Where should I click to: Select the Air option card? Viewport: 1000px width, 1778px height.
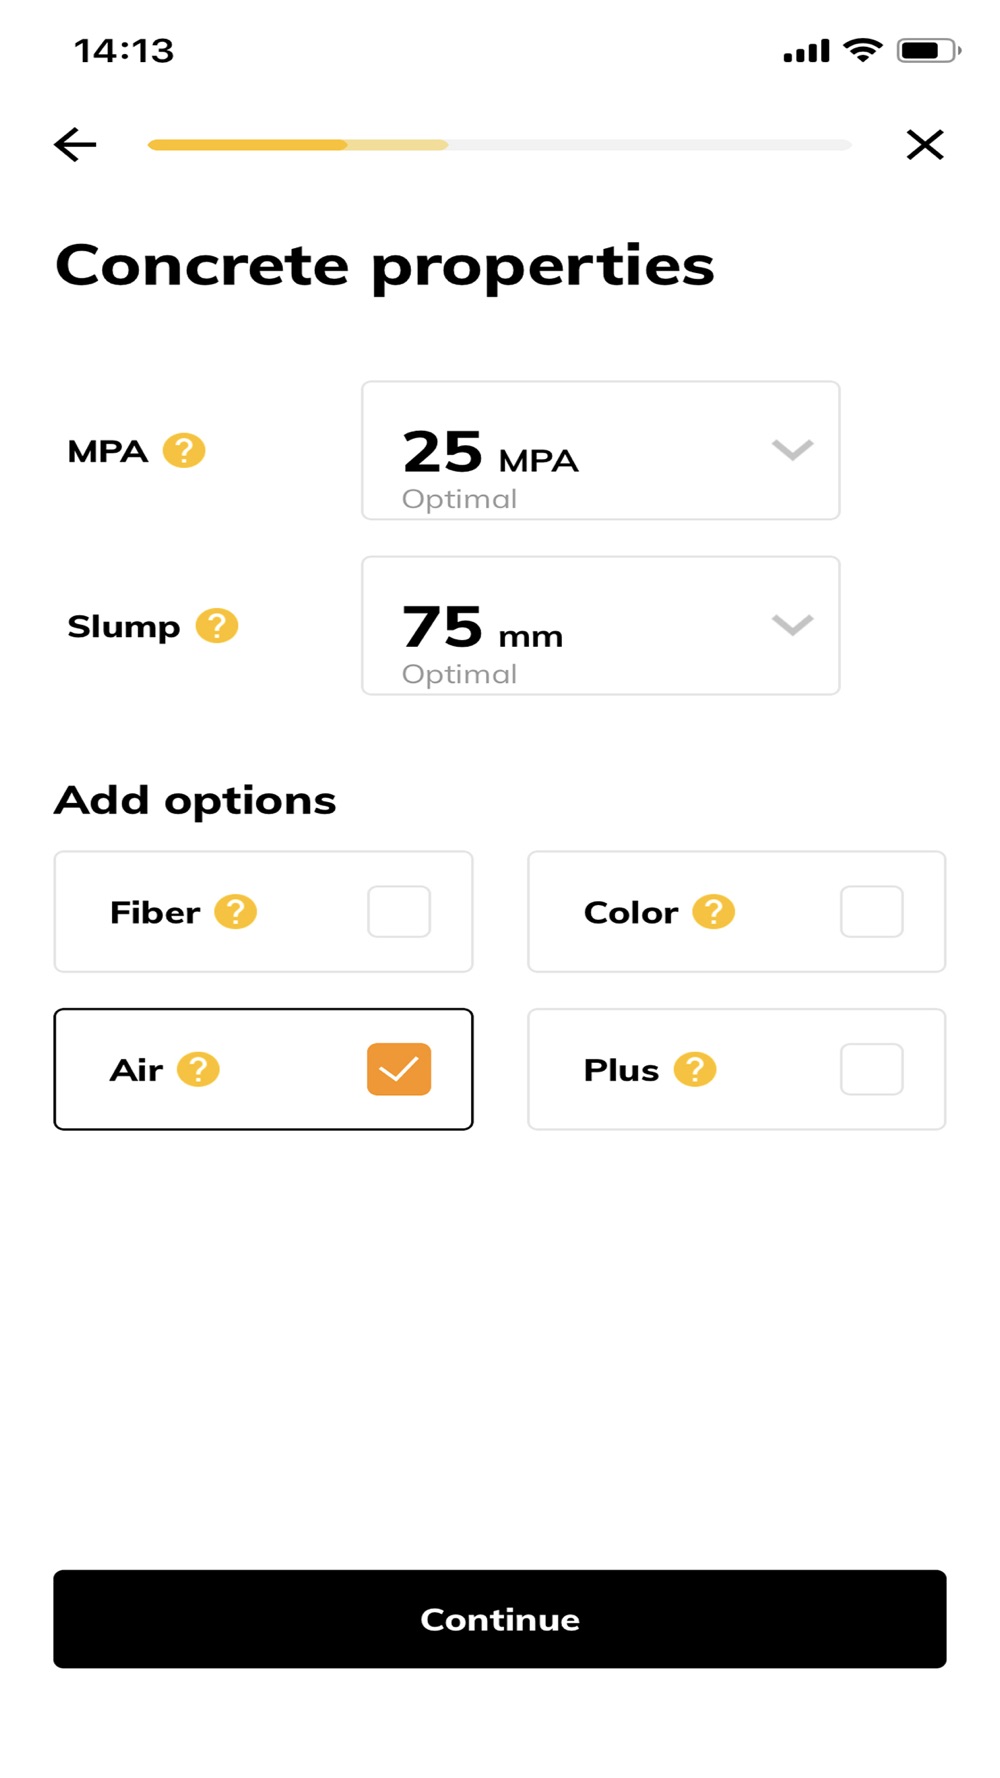pyautogui.click(x=263, y=1070)
